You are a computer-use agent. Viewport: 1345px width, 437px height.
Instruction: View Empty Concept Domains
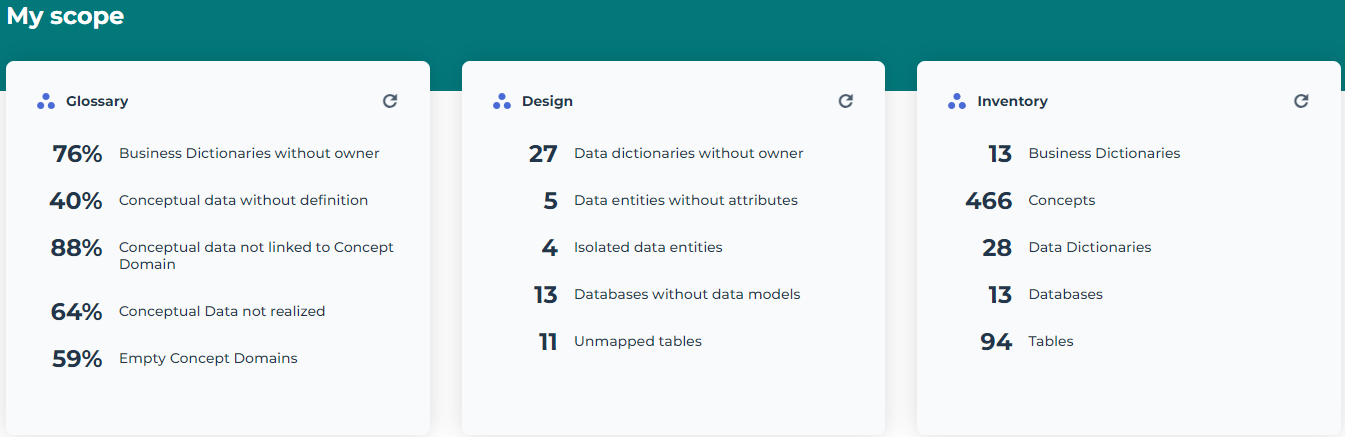click(208, 358)
